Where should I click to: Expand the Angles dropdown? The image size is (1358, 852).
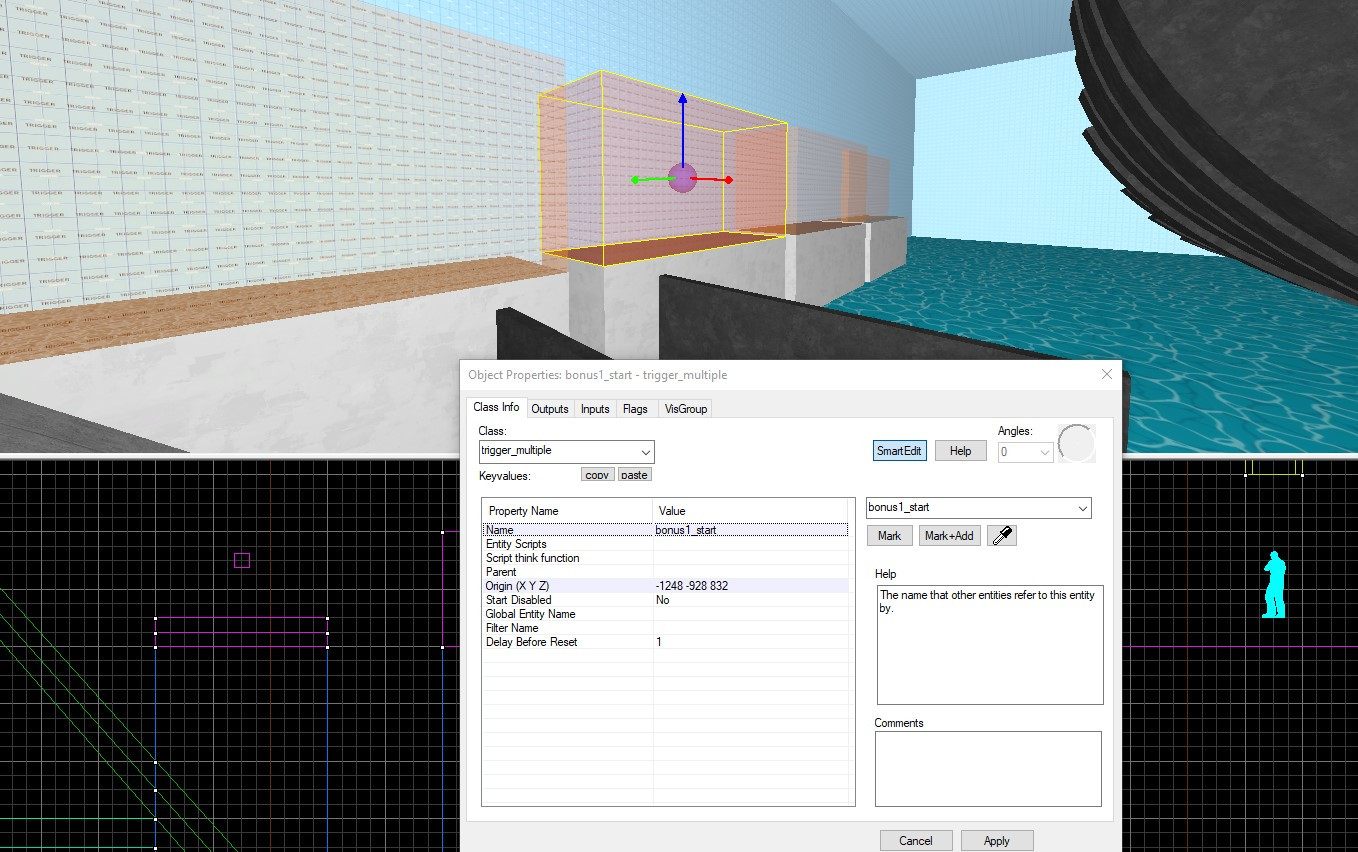1044,453
